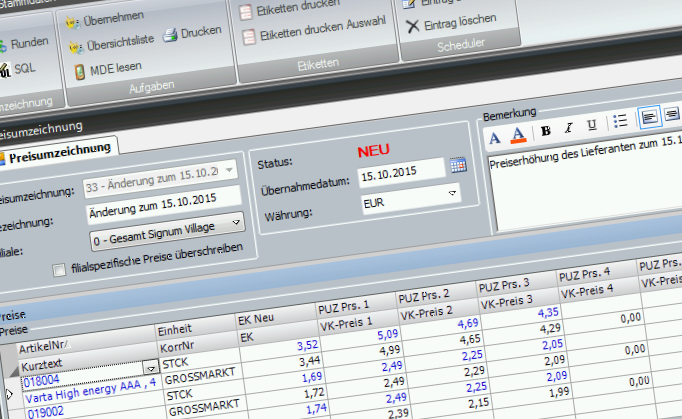Image resolution: width=682 pixels, height=419 pixels.
Task: Expand the Währung dropdown showing EUR
Action: click(451, 193)
